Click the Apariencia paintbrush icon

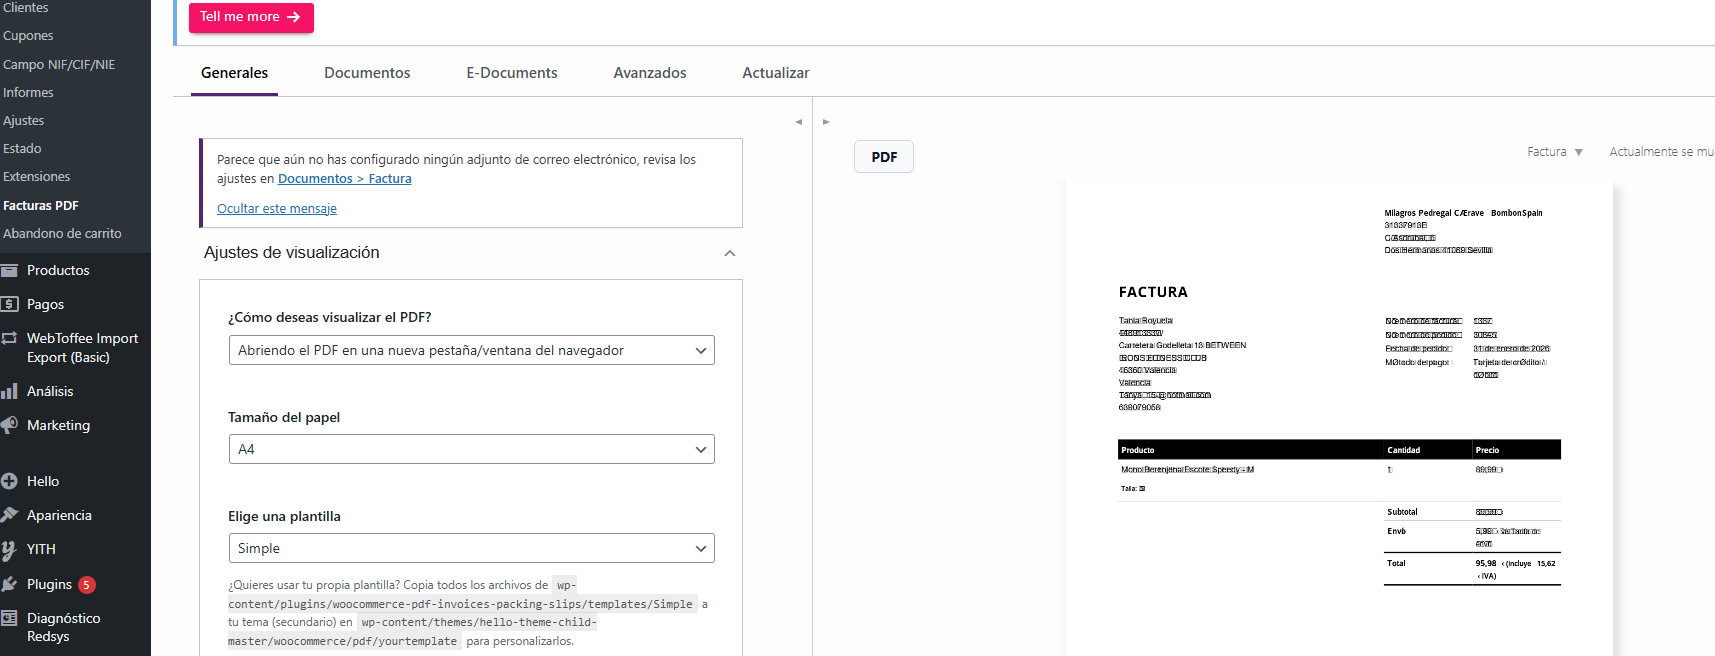coord(10,515)
